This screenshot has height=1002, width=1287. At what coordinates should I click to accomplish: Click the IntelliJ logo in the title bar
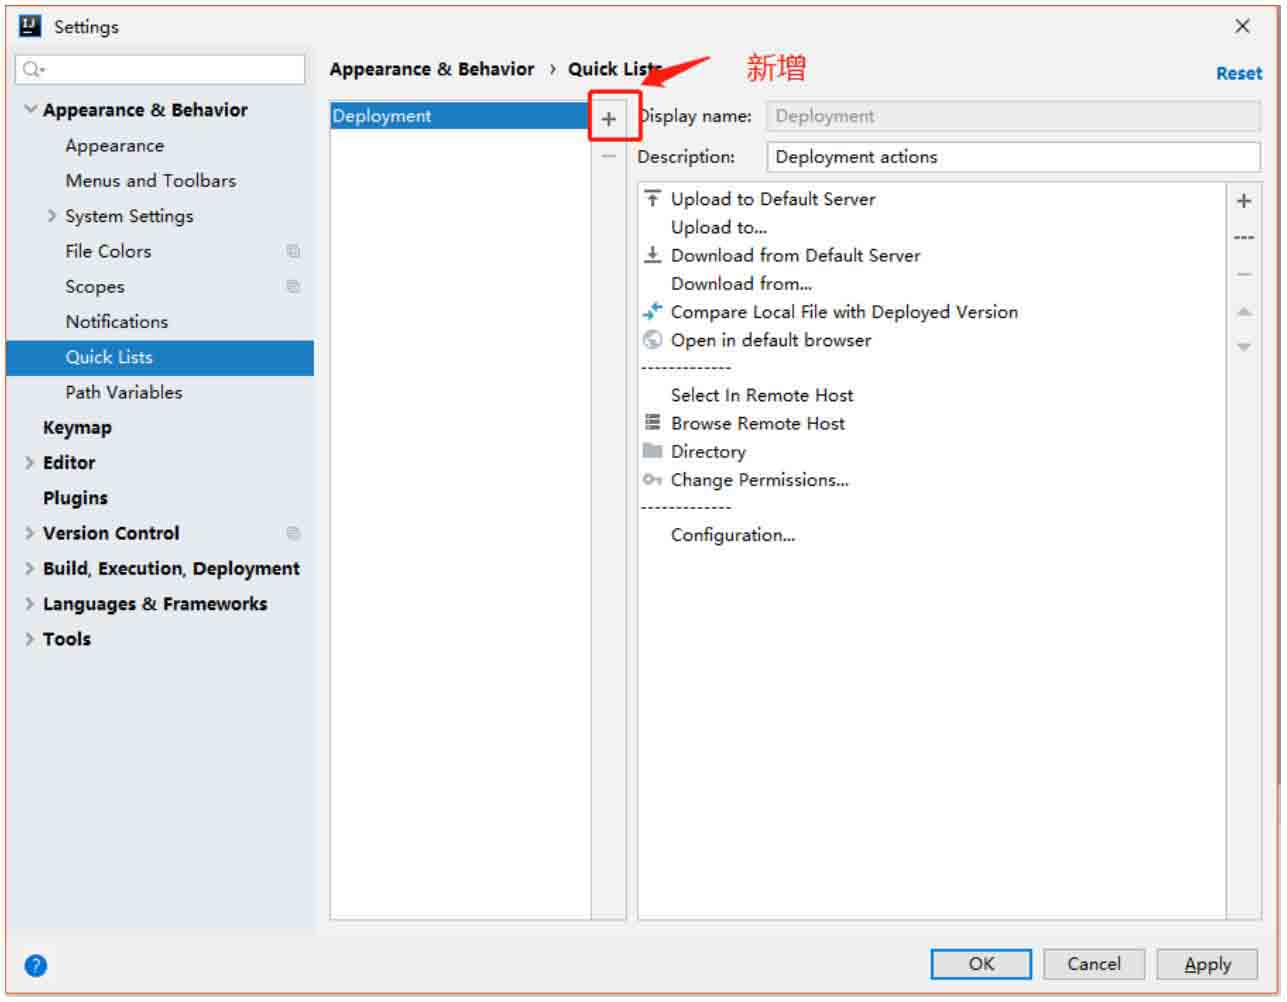point(30,26)
